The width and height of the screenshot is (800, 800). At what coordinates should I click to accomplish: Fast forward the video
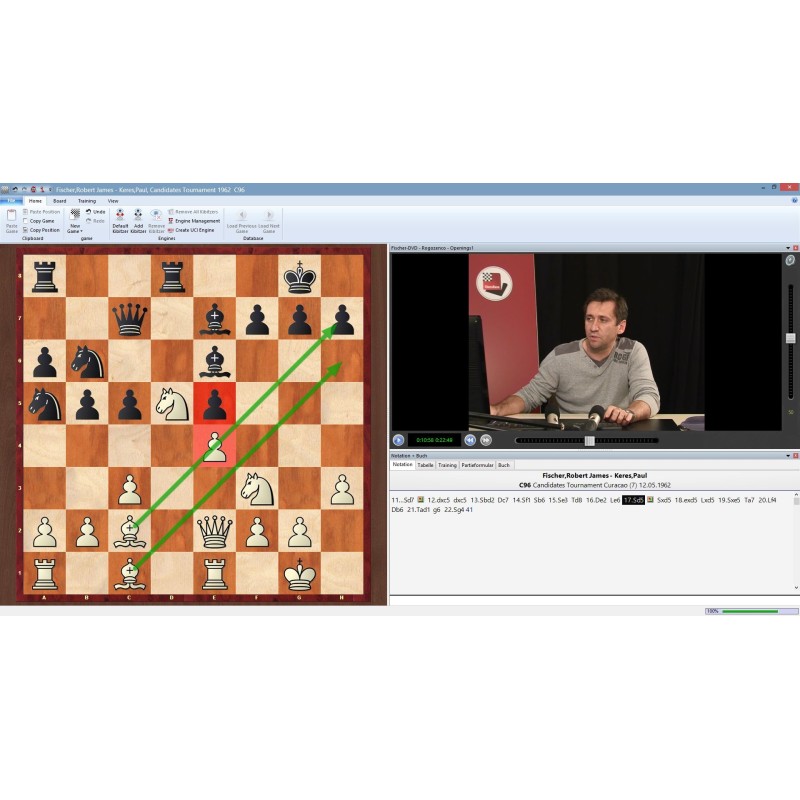click(x=486, y=440)
